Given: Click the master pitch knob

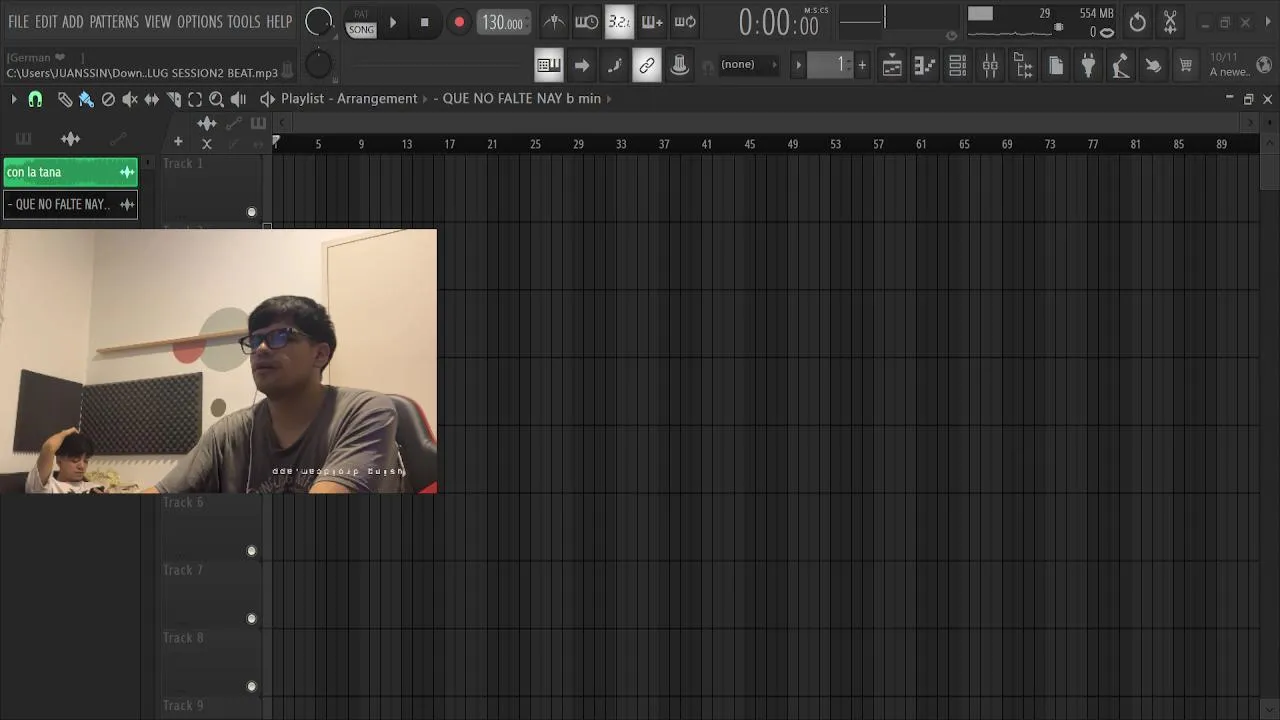Looking at the screenshot, I should (318, 65).
